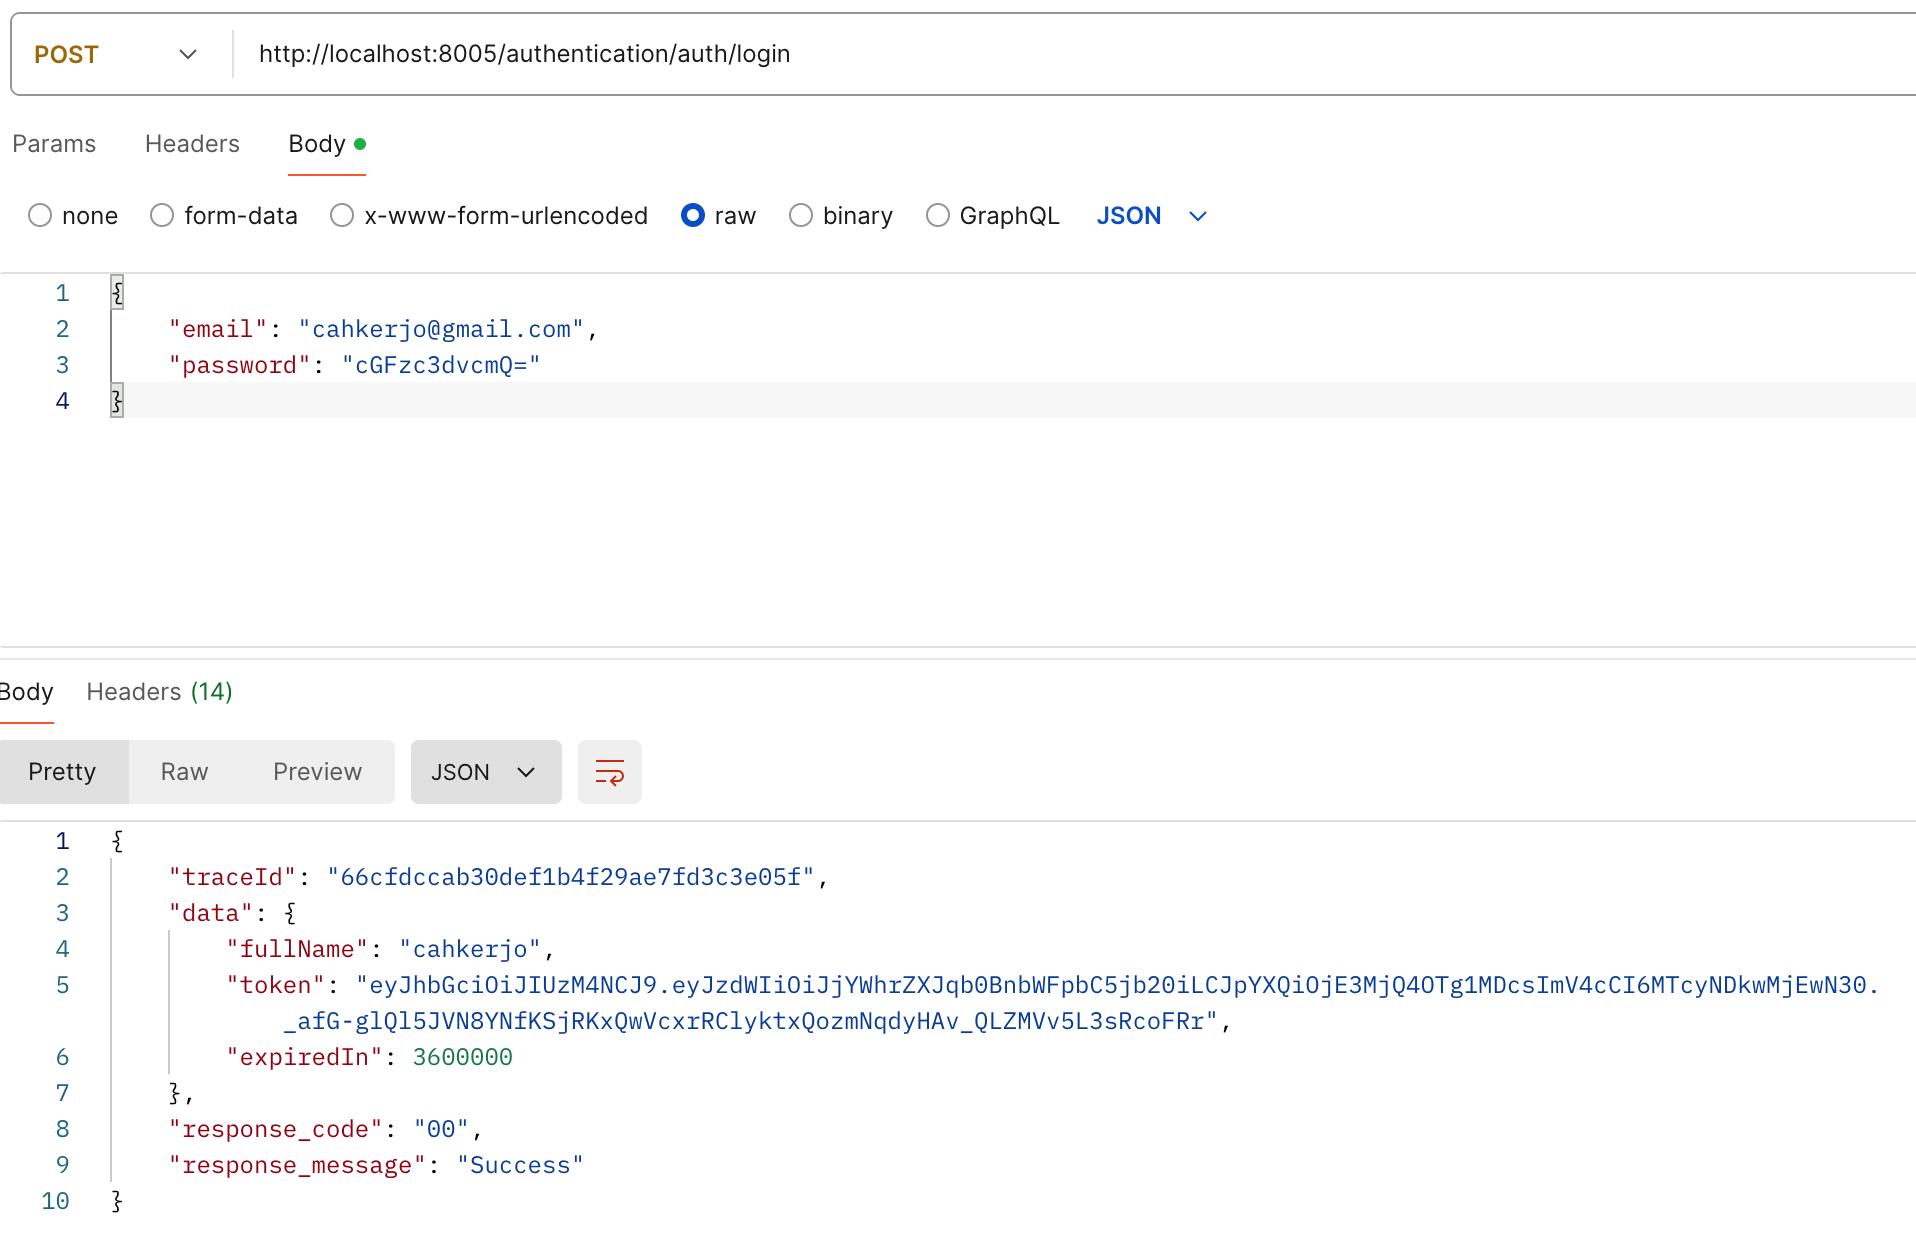This screenshot has height=1240, width=1916.
Task: Open the POST method dropdown
Action: point(116,54)
